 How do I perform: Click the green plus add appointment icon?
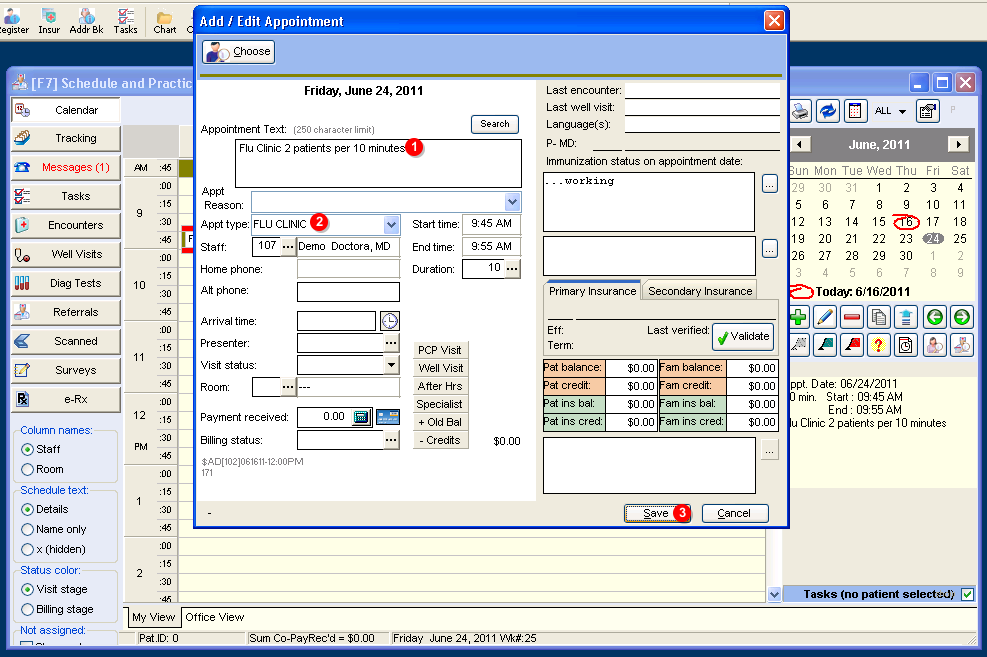point(799,317)
